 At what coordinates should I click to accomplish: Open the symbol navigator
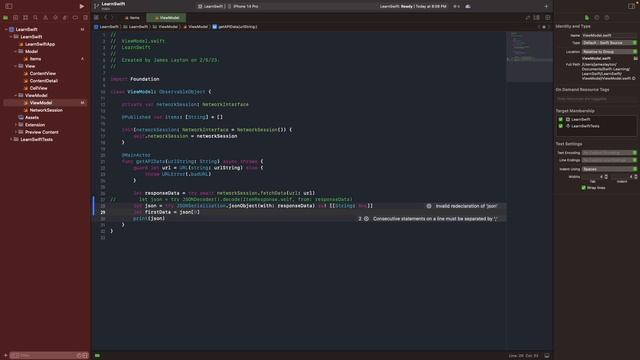(25, 18)
